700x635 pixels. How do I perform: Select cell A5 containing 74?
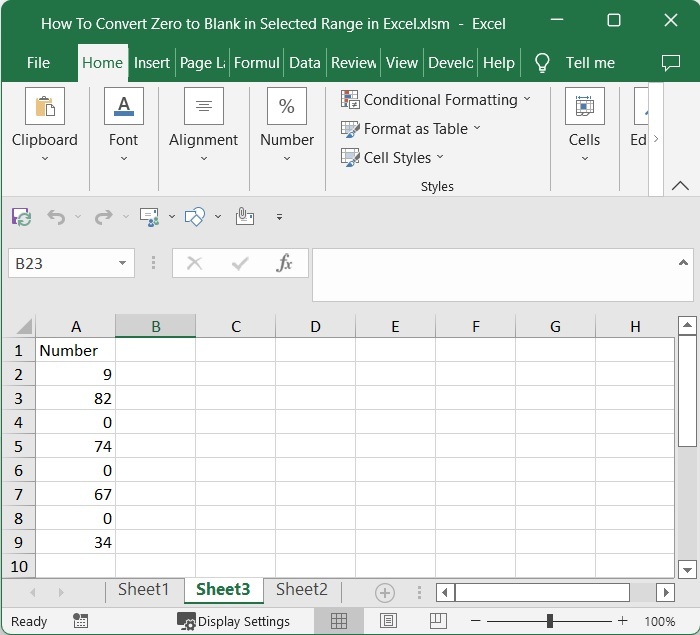click(x=76, y=446)
